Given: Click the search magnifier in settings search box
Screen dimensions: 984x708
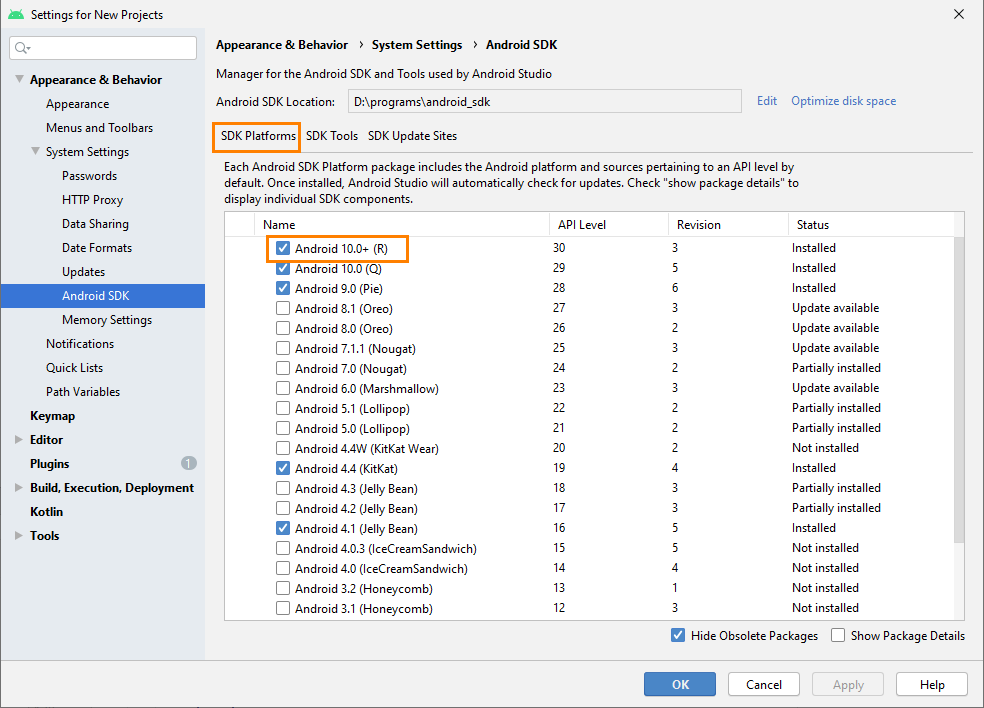Looking at the screenshot, I should coord(20,47).
